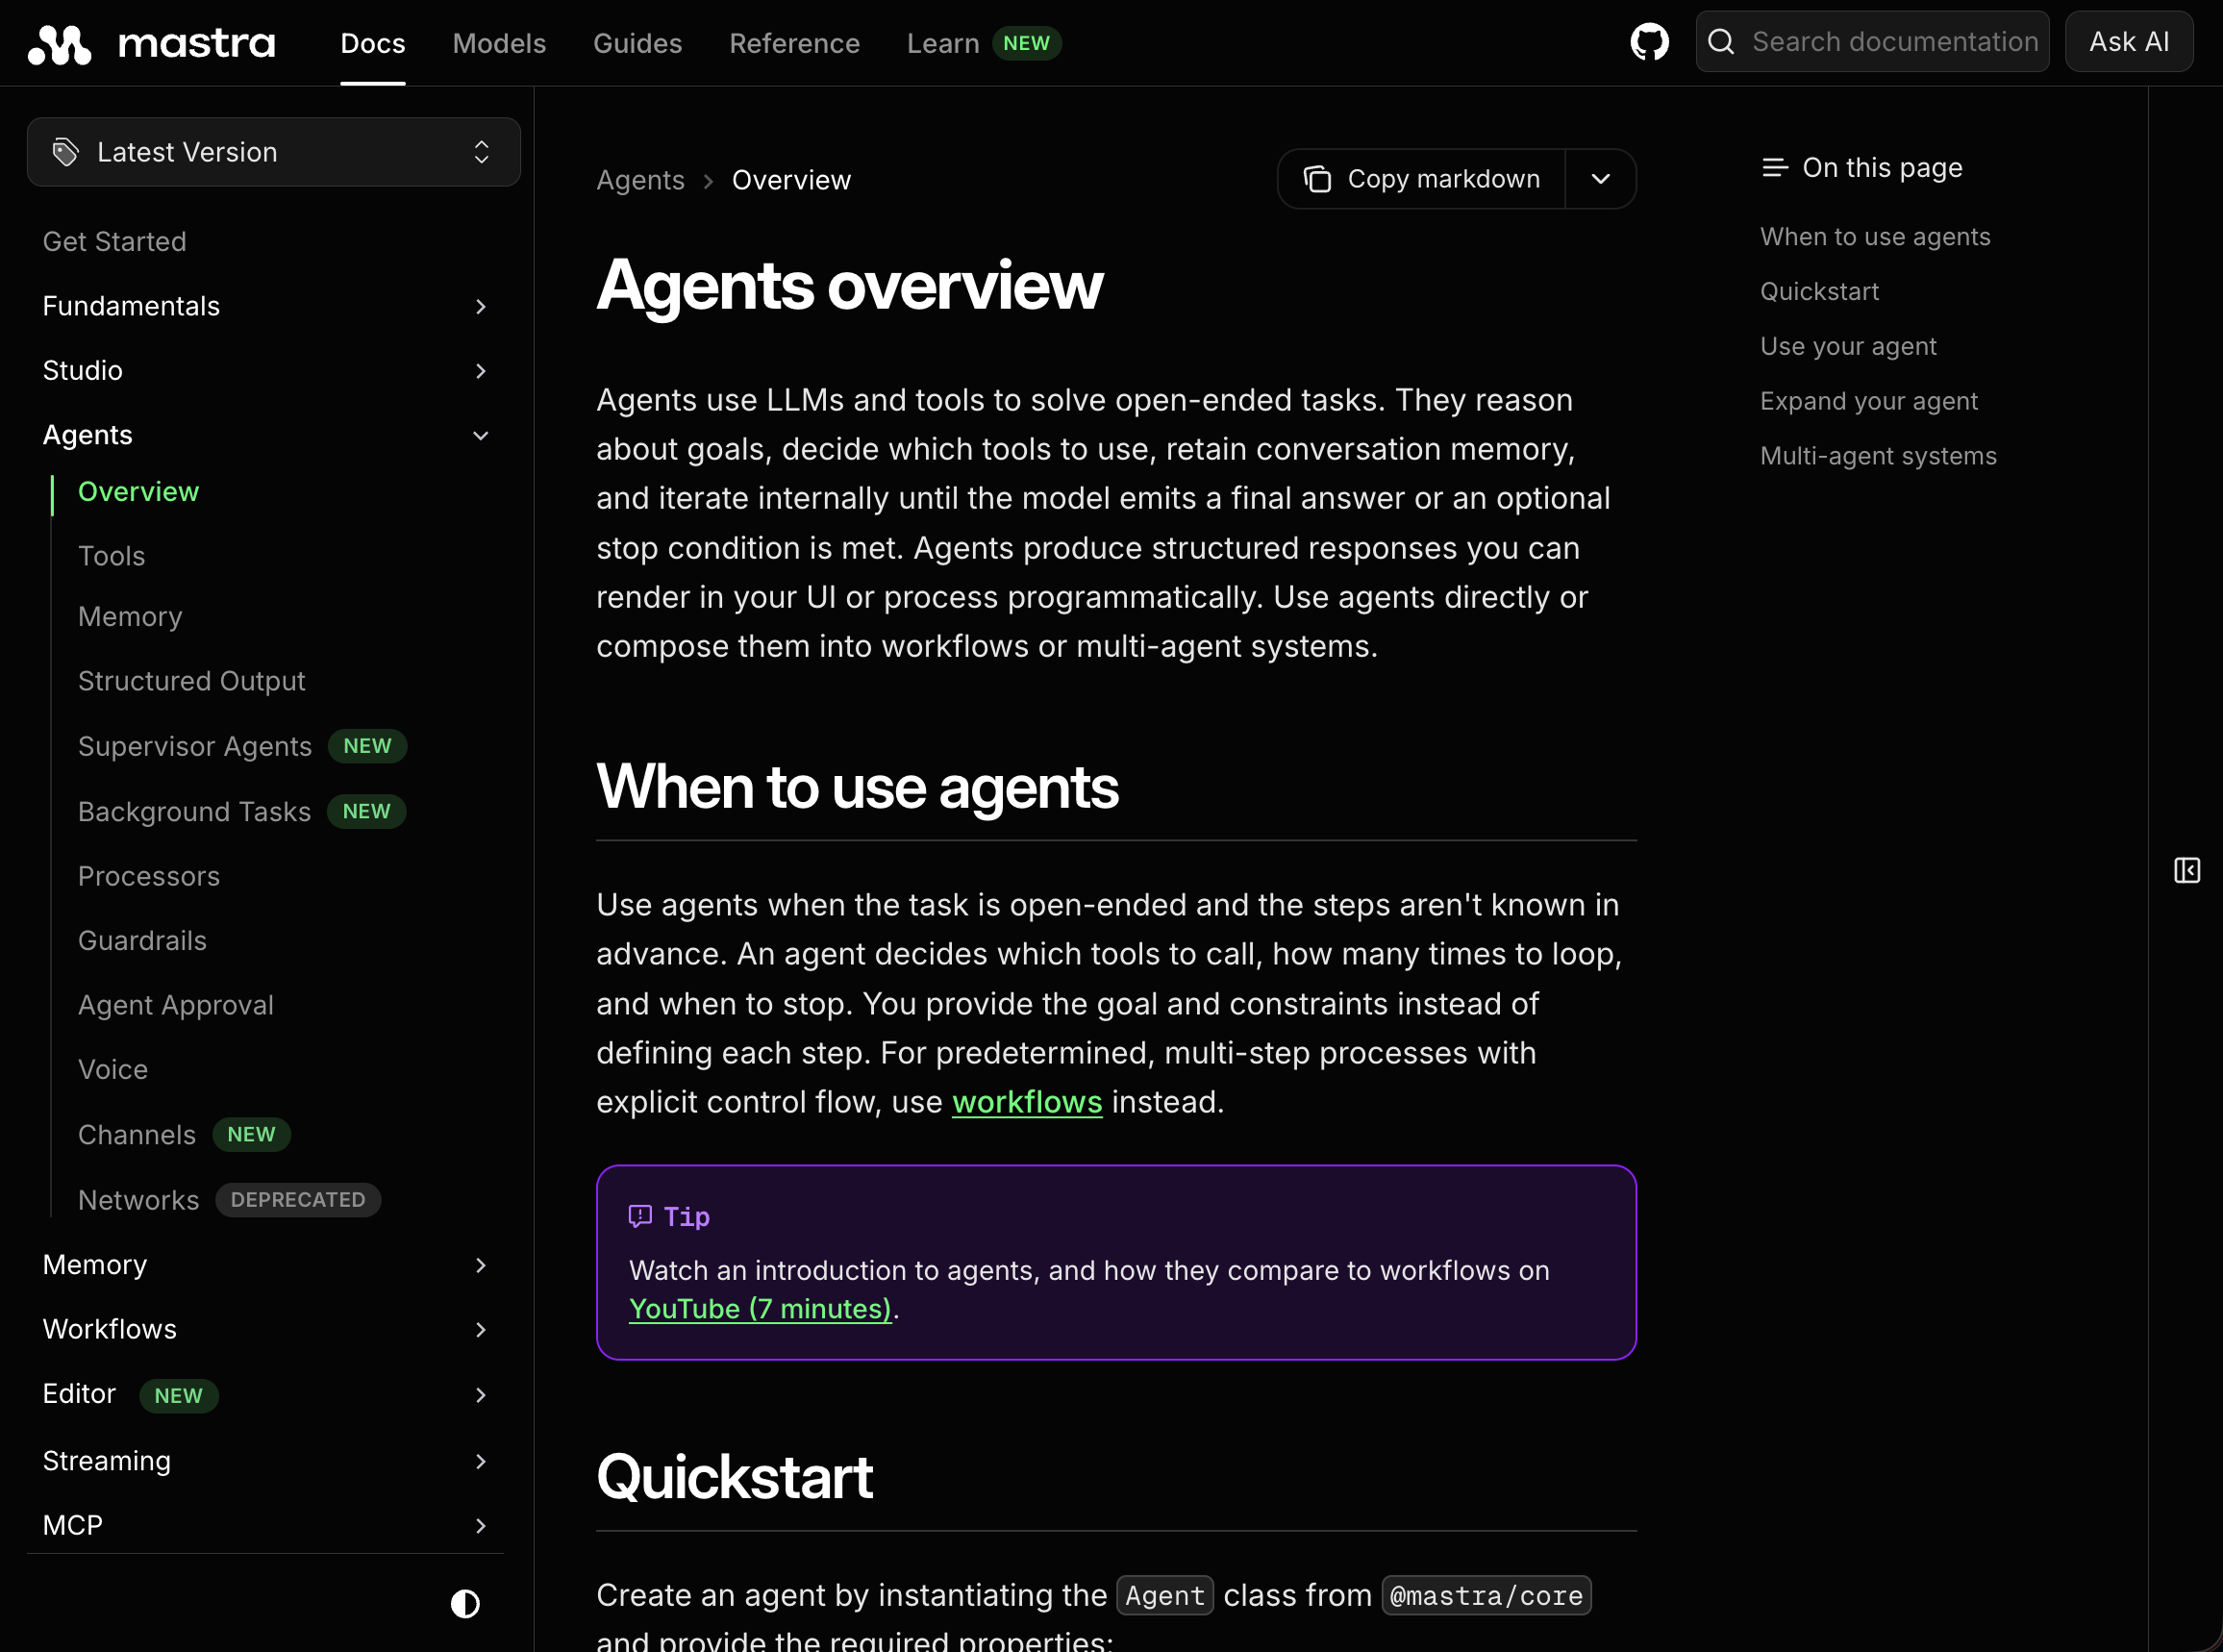Image resolution: width=2223 pixels, height=1652 pixels.
Task: Open Channels page
Action: 137,1135
